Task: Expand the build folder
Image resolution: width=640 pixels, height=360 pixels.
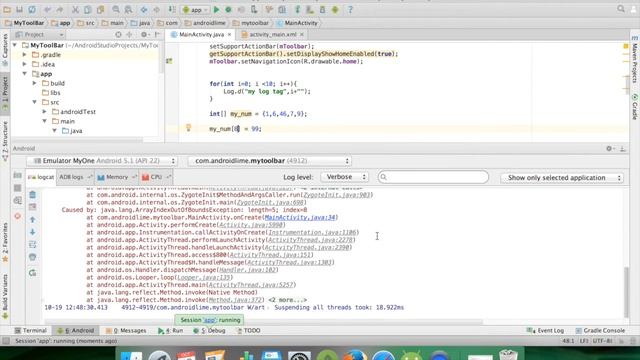Action: click(35, 83)
